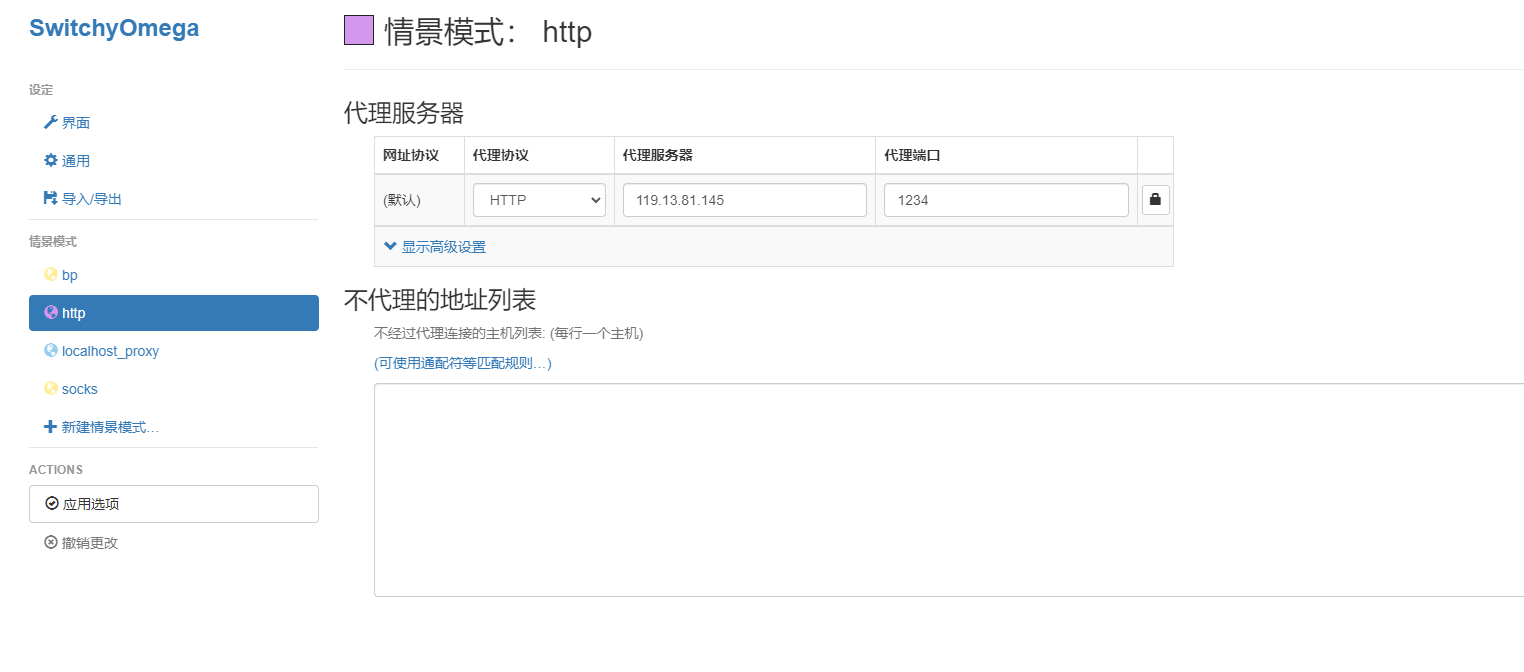Open 通用 settings via the gear icon
Screen dimensions: 1524x672
(49, 160)
